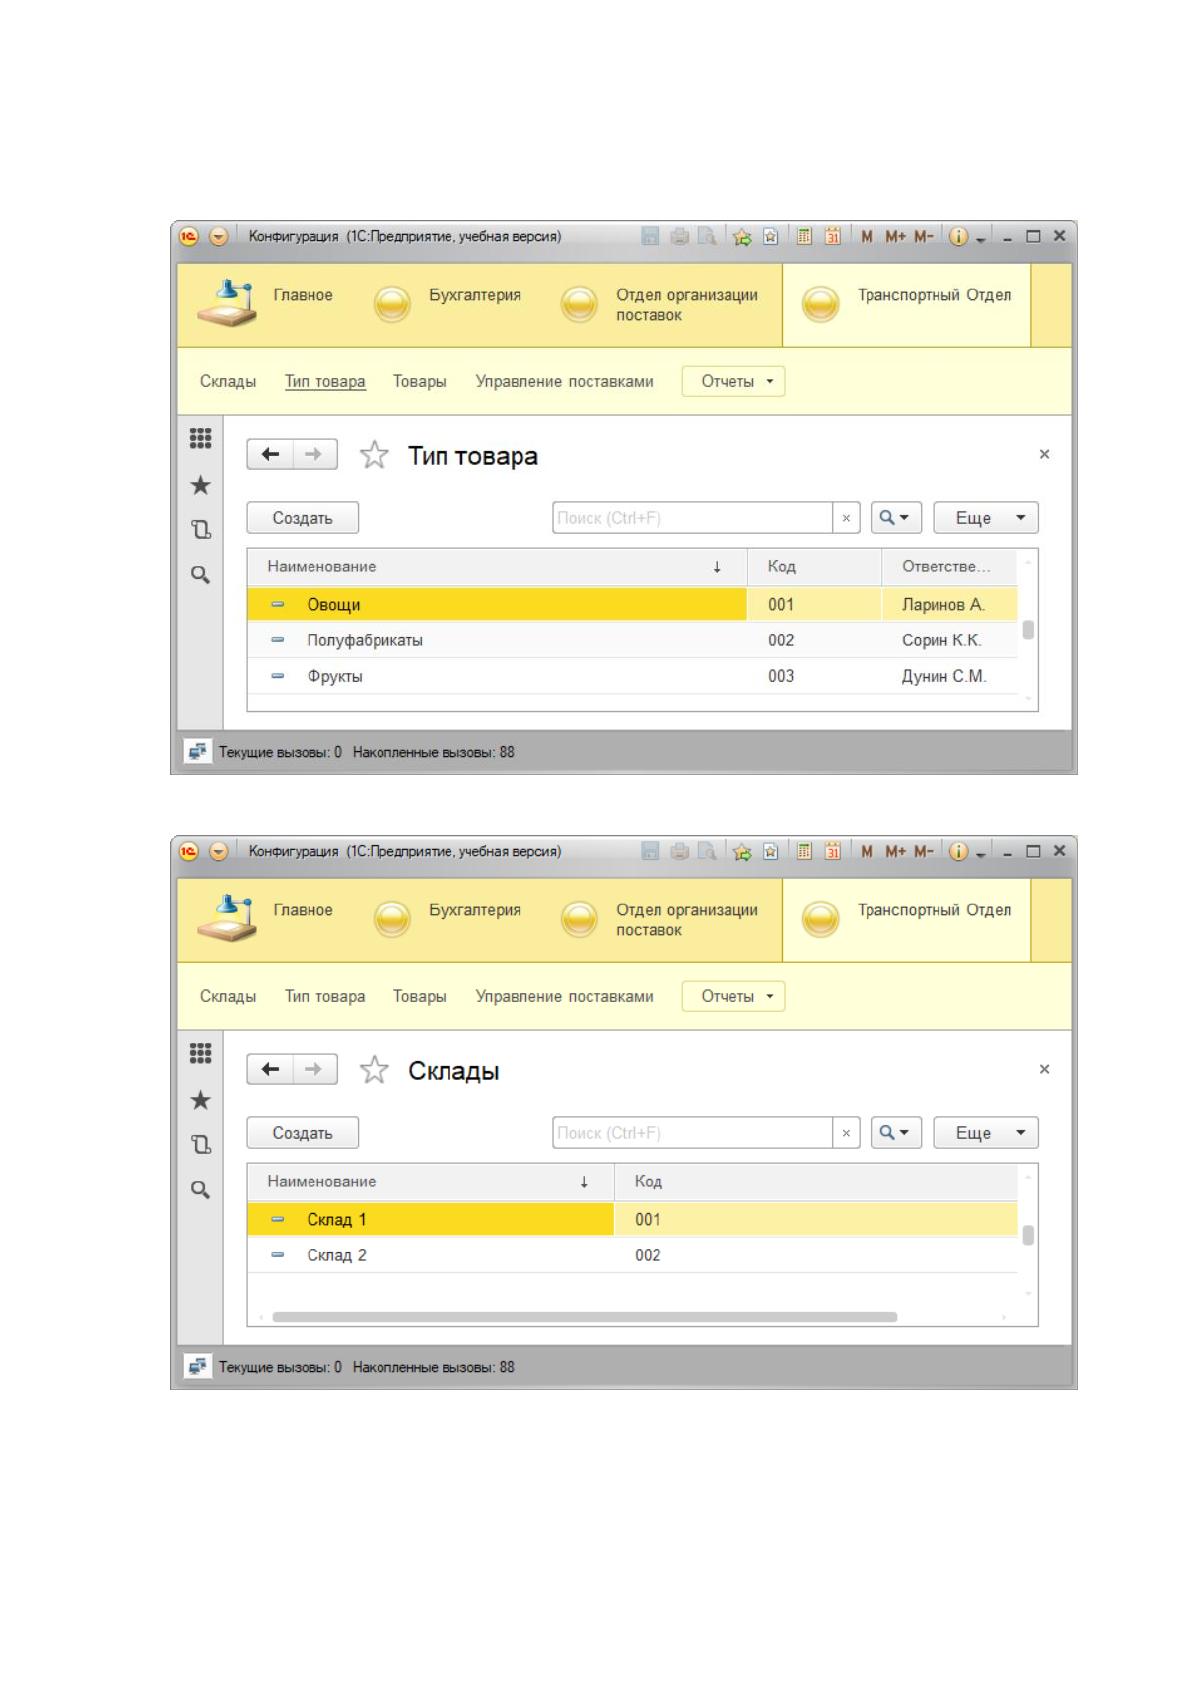Open search options dropdown in Тип товара window
The height and width of the screenshot is (1684, 1191).
tap(896, 518)
